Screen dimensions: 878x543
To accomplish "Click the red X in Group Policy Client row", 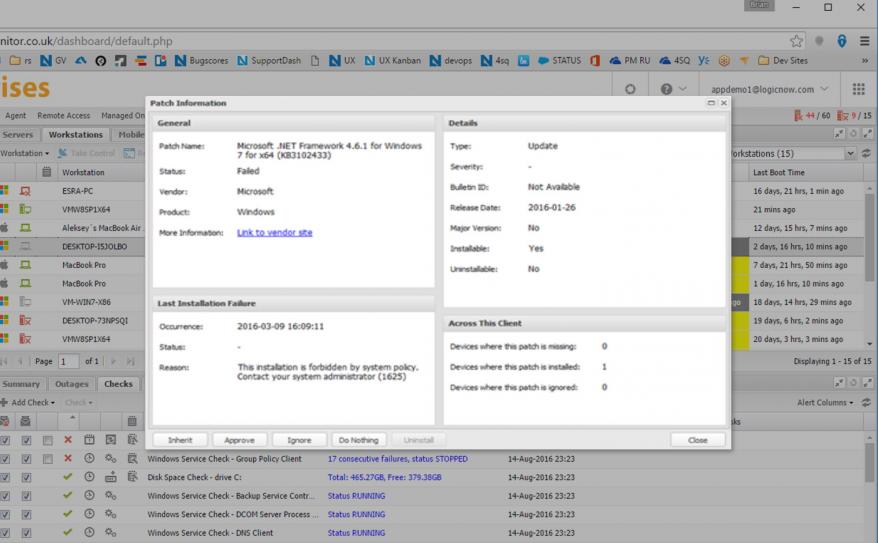I will coord(68,458).
